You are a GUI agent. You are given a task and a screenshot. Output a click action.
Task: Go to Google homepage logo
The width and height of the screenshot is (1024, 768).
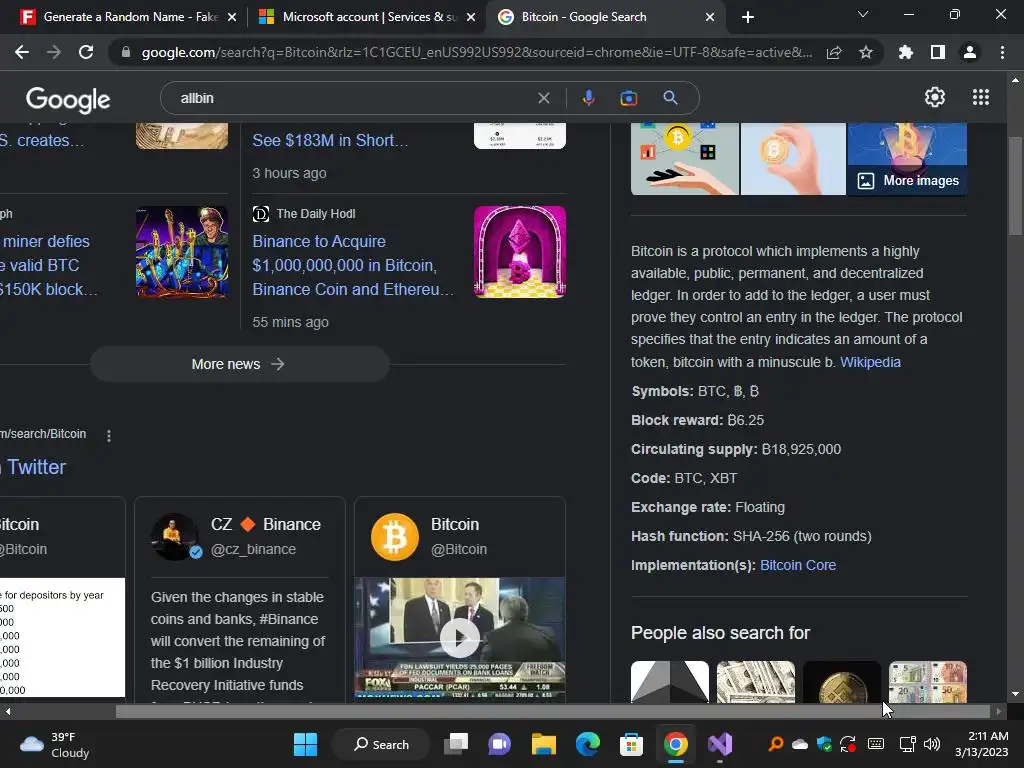68,99
